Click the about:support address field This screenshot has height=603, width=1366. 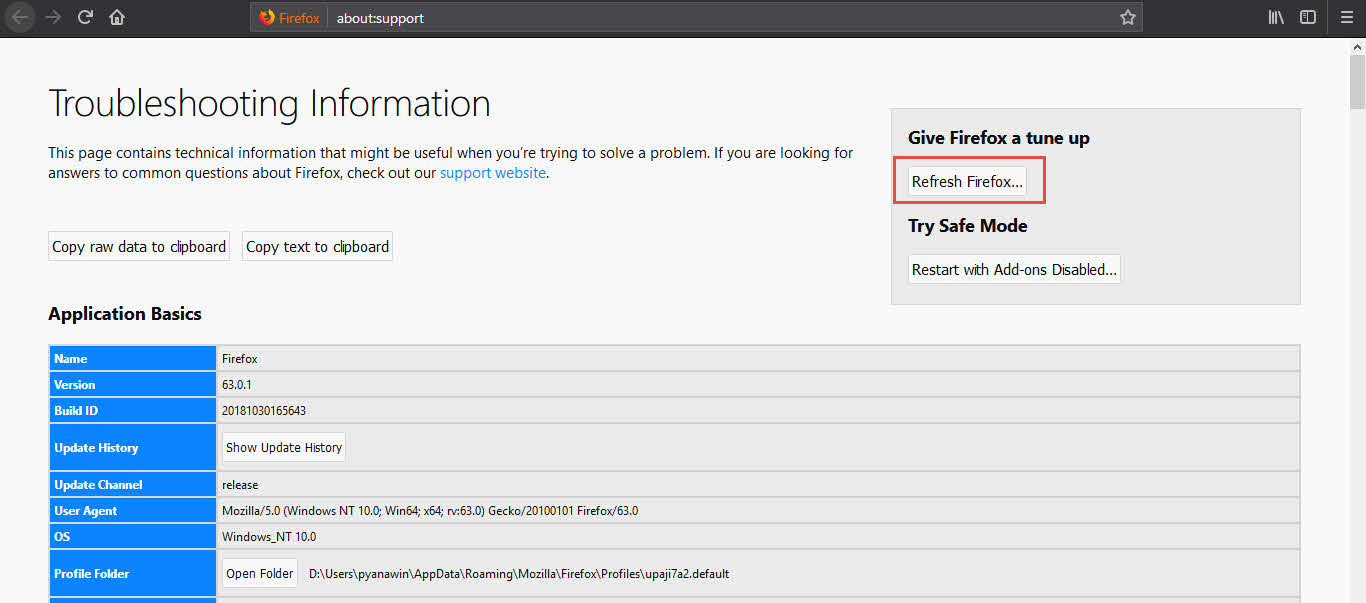tap(720, 17)
